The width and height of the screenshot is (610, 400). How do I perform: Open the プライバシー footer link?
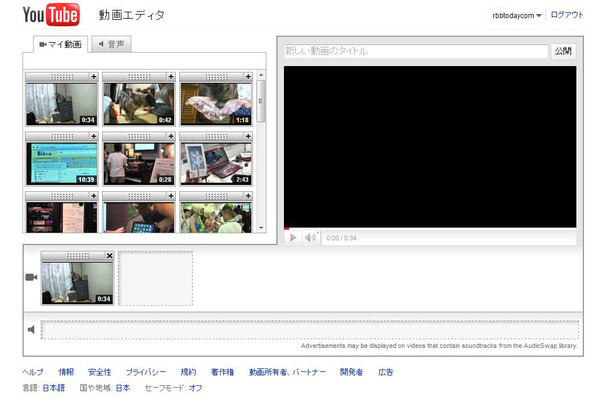click(146, 372)
